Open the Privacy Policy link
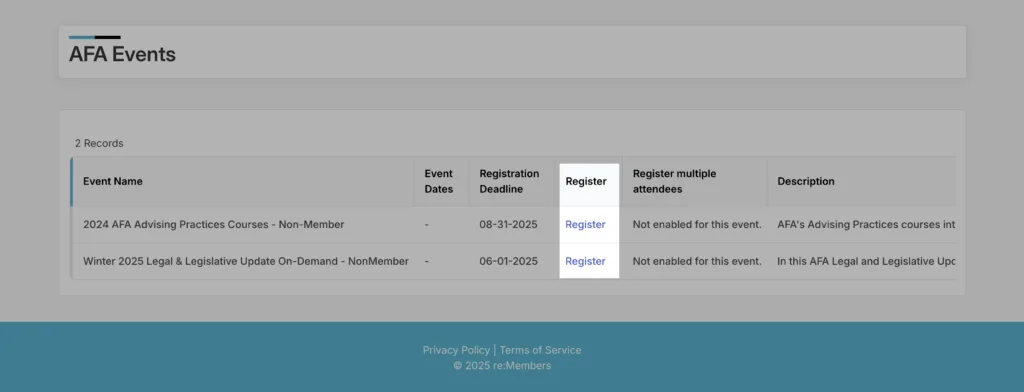1024x392 pixels. tap(456, 350)
